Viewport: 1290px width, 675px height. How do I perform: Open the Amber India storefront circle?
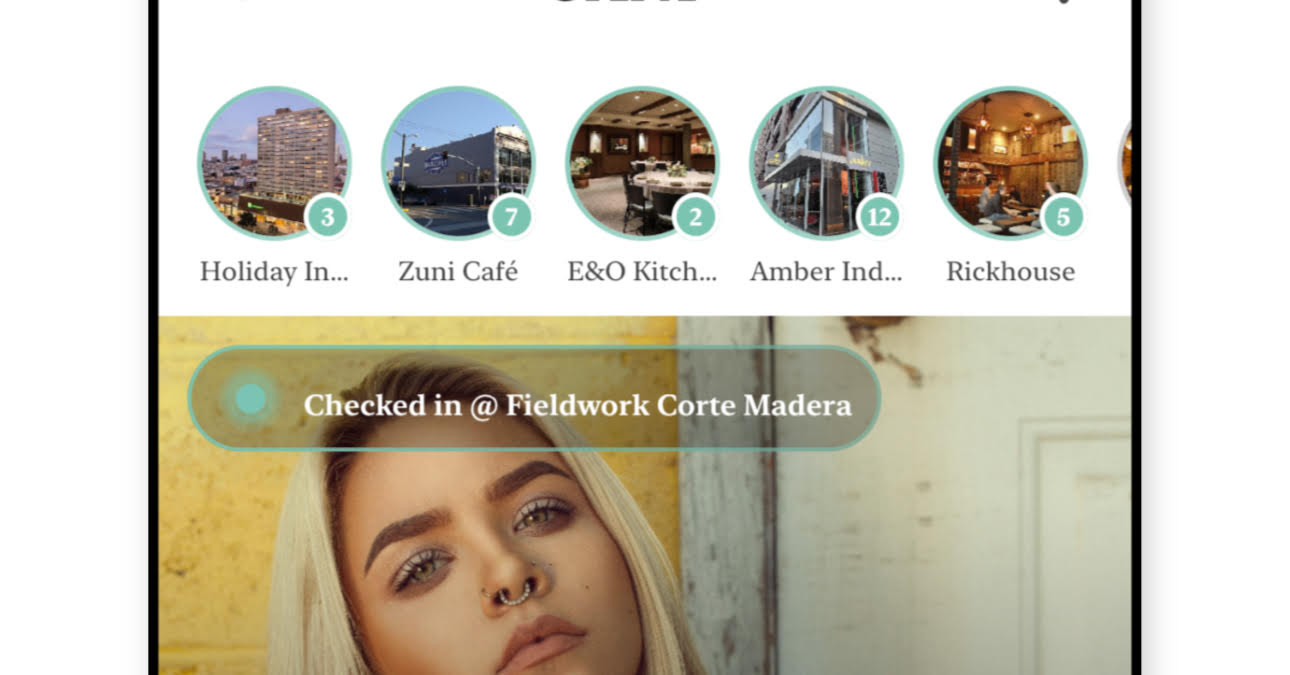[826, 163]
